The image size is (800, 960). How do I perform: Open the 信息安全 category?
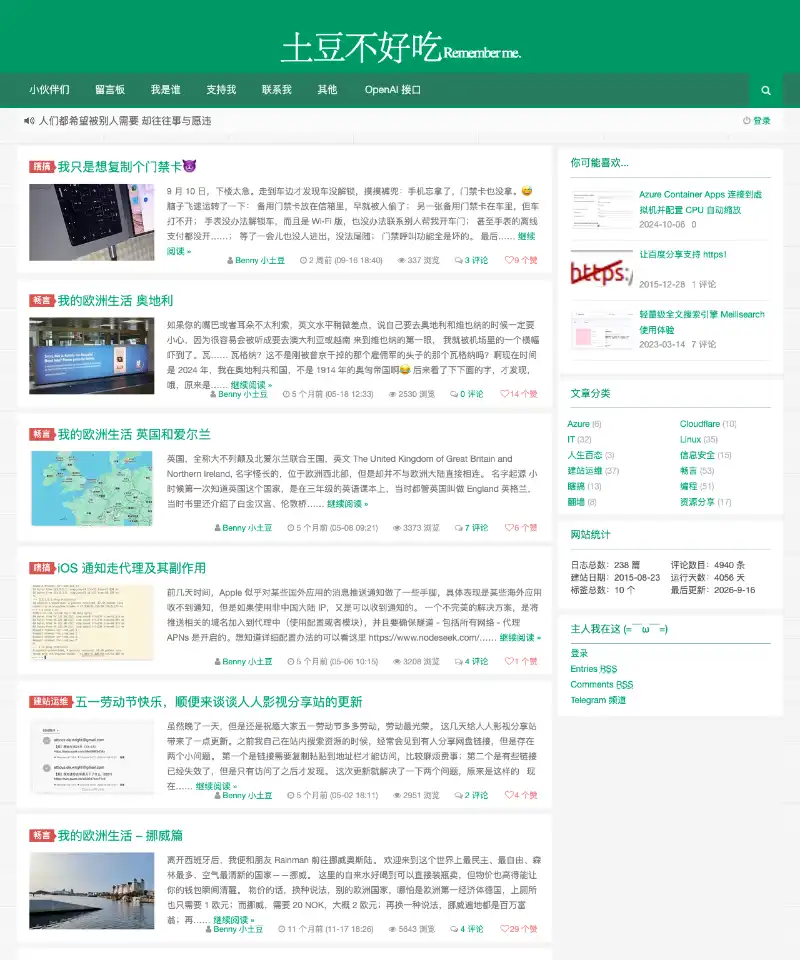pyautogui.click(x=697, y=455)
